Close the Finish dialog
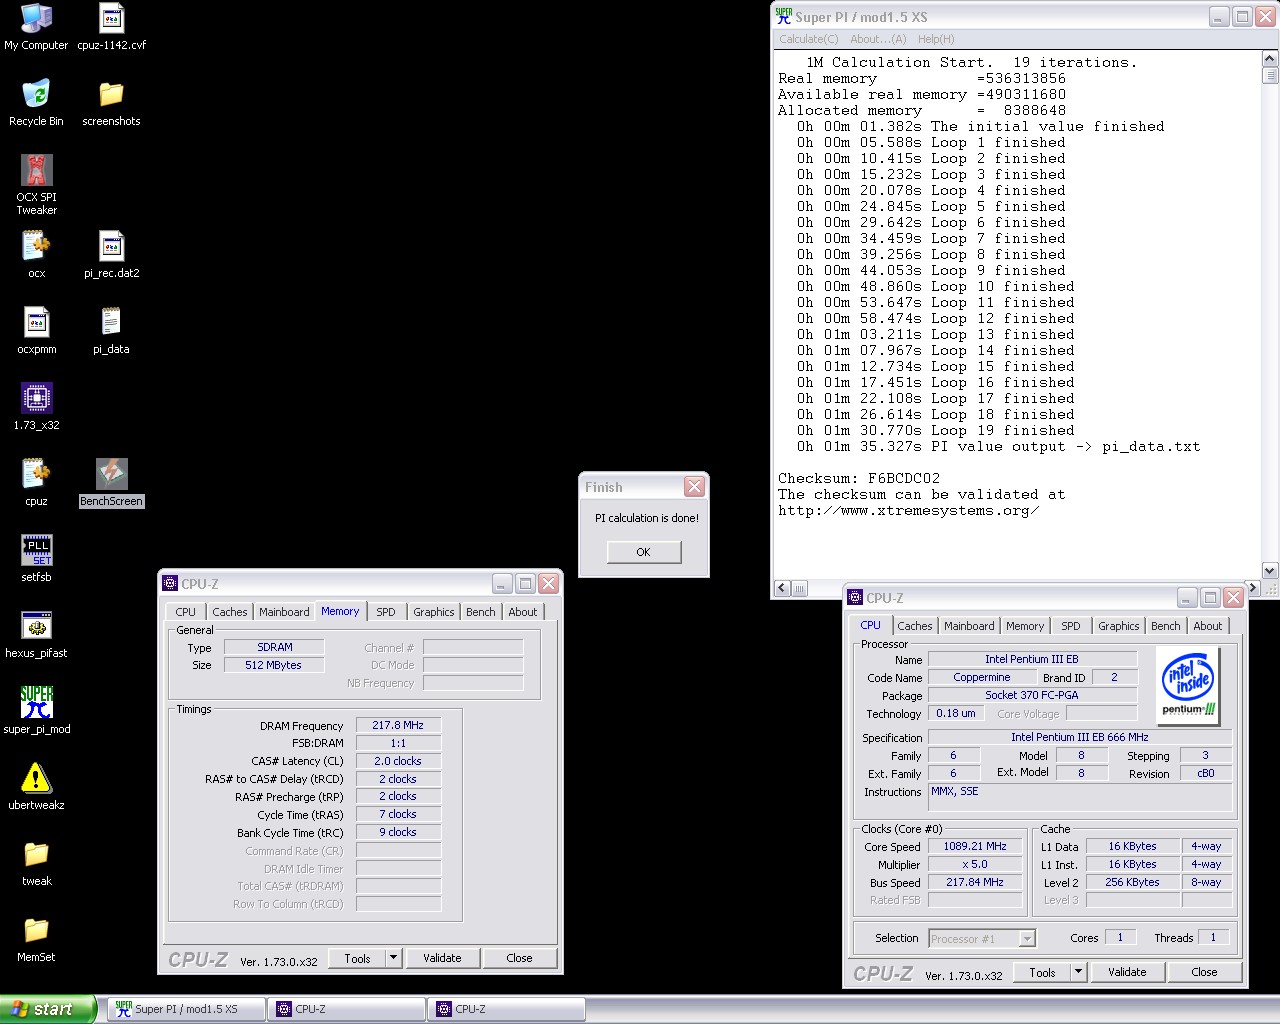This screenshot has width=1280, height=1024. [x=694, y=487]
